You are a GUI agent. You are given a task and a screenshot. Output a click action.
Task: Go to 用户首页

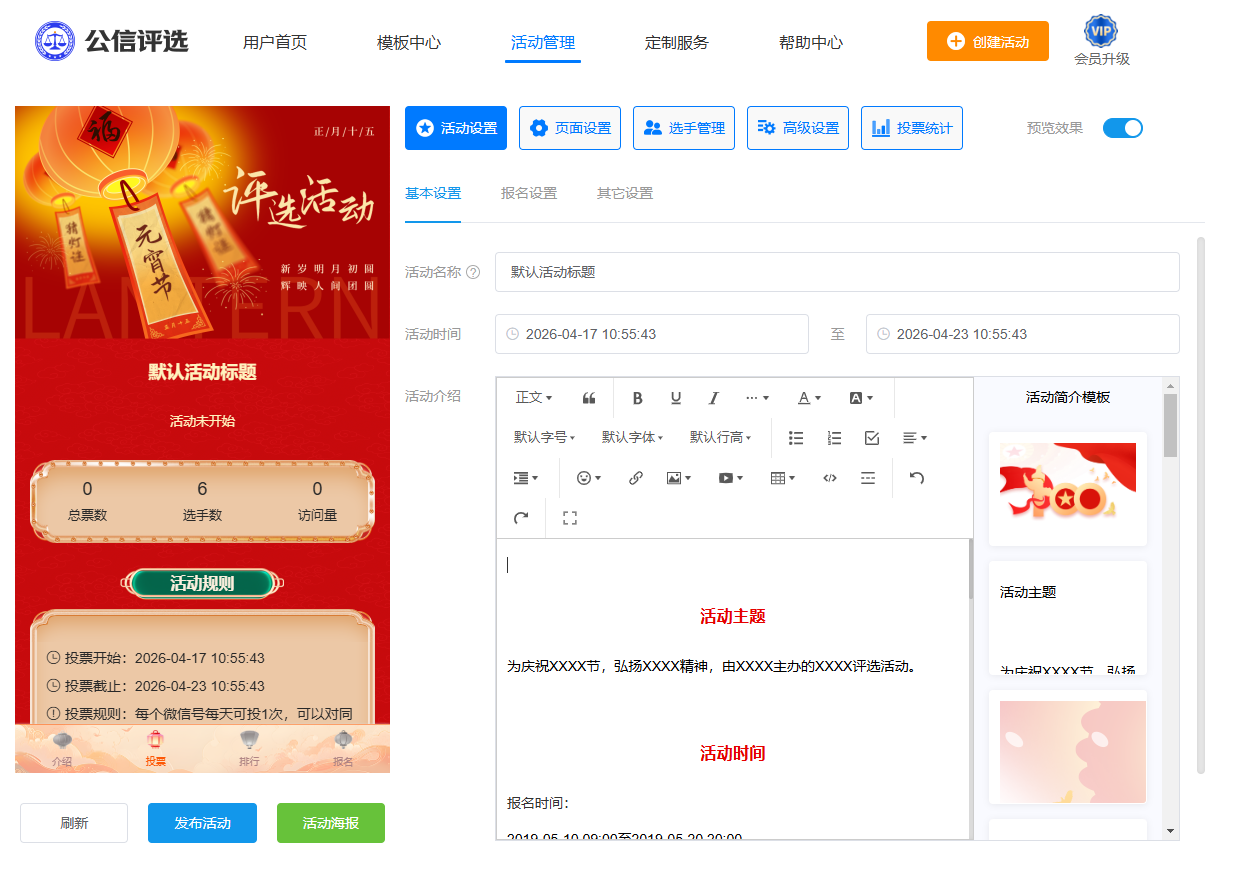coord(275,43)
